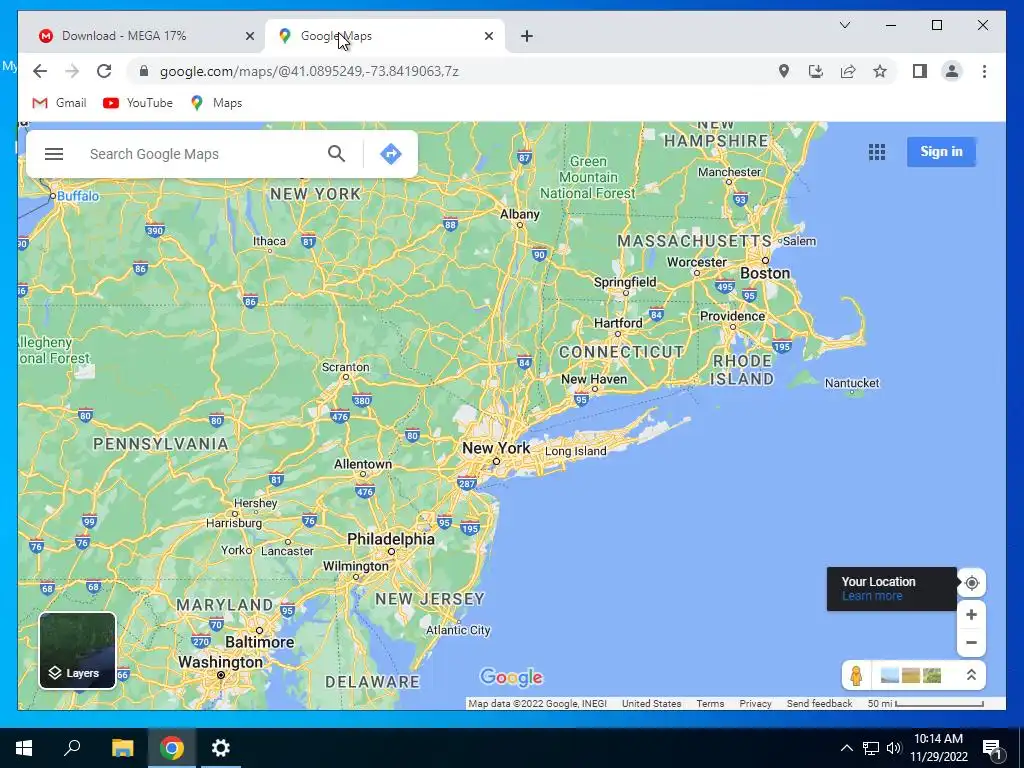Open the Google Maps hamburger menu
The height and width of the screenshot is (768, 1024).
coord(54,154)
